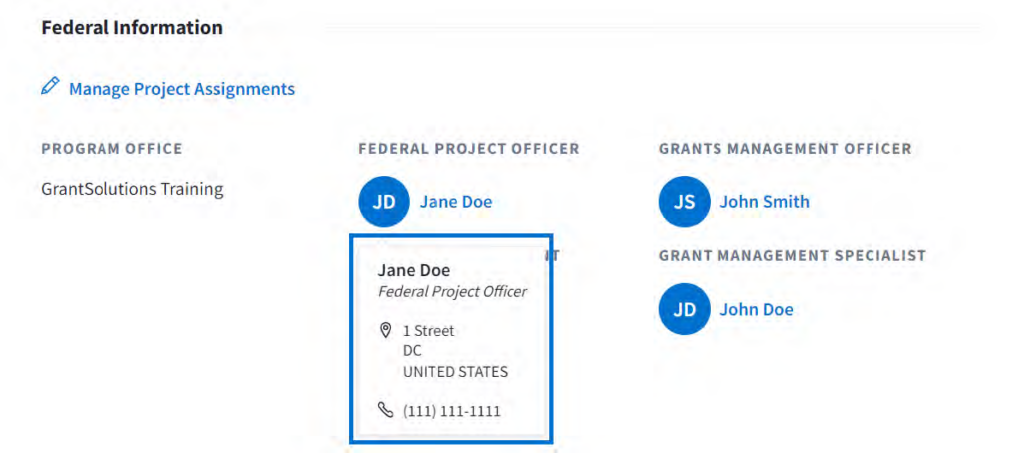Open the Manage Project Assignments link

pos(181,89)
